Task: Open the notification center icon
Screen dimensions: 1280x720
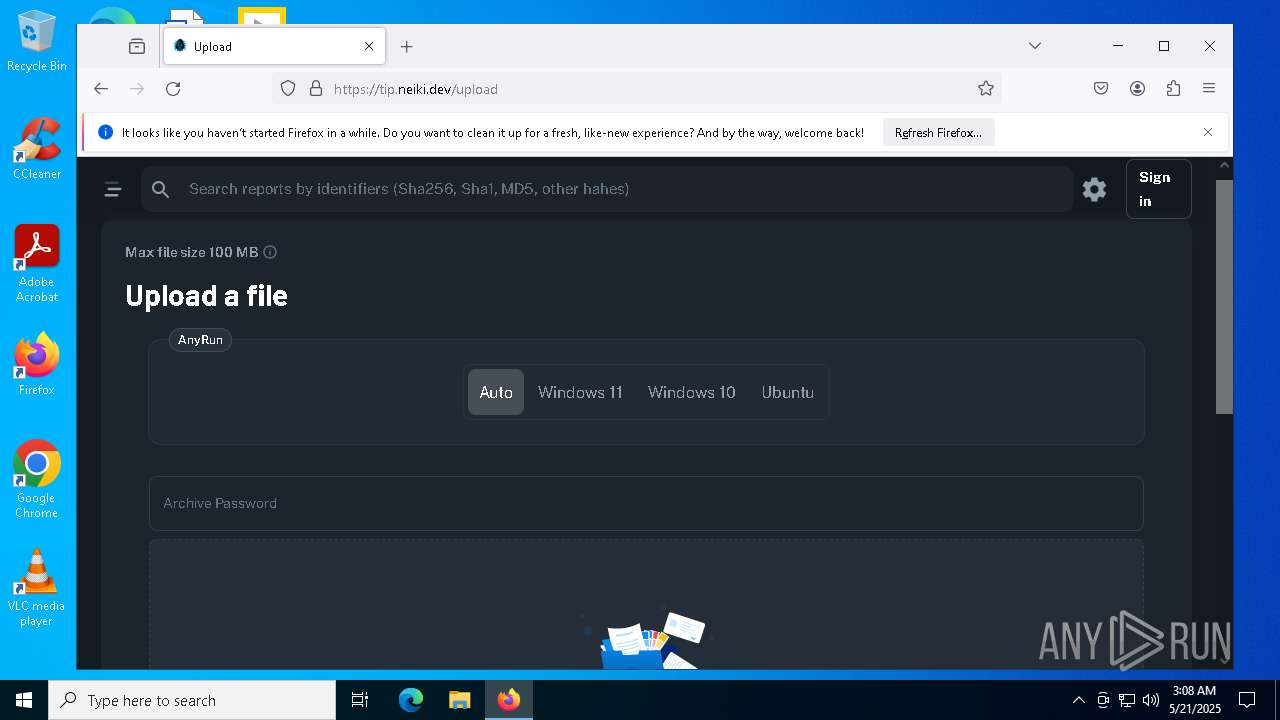Action: click(1247, 700)
